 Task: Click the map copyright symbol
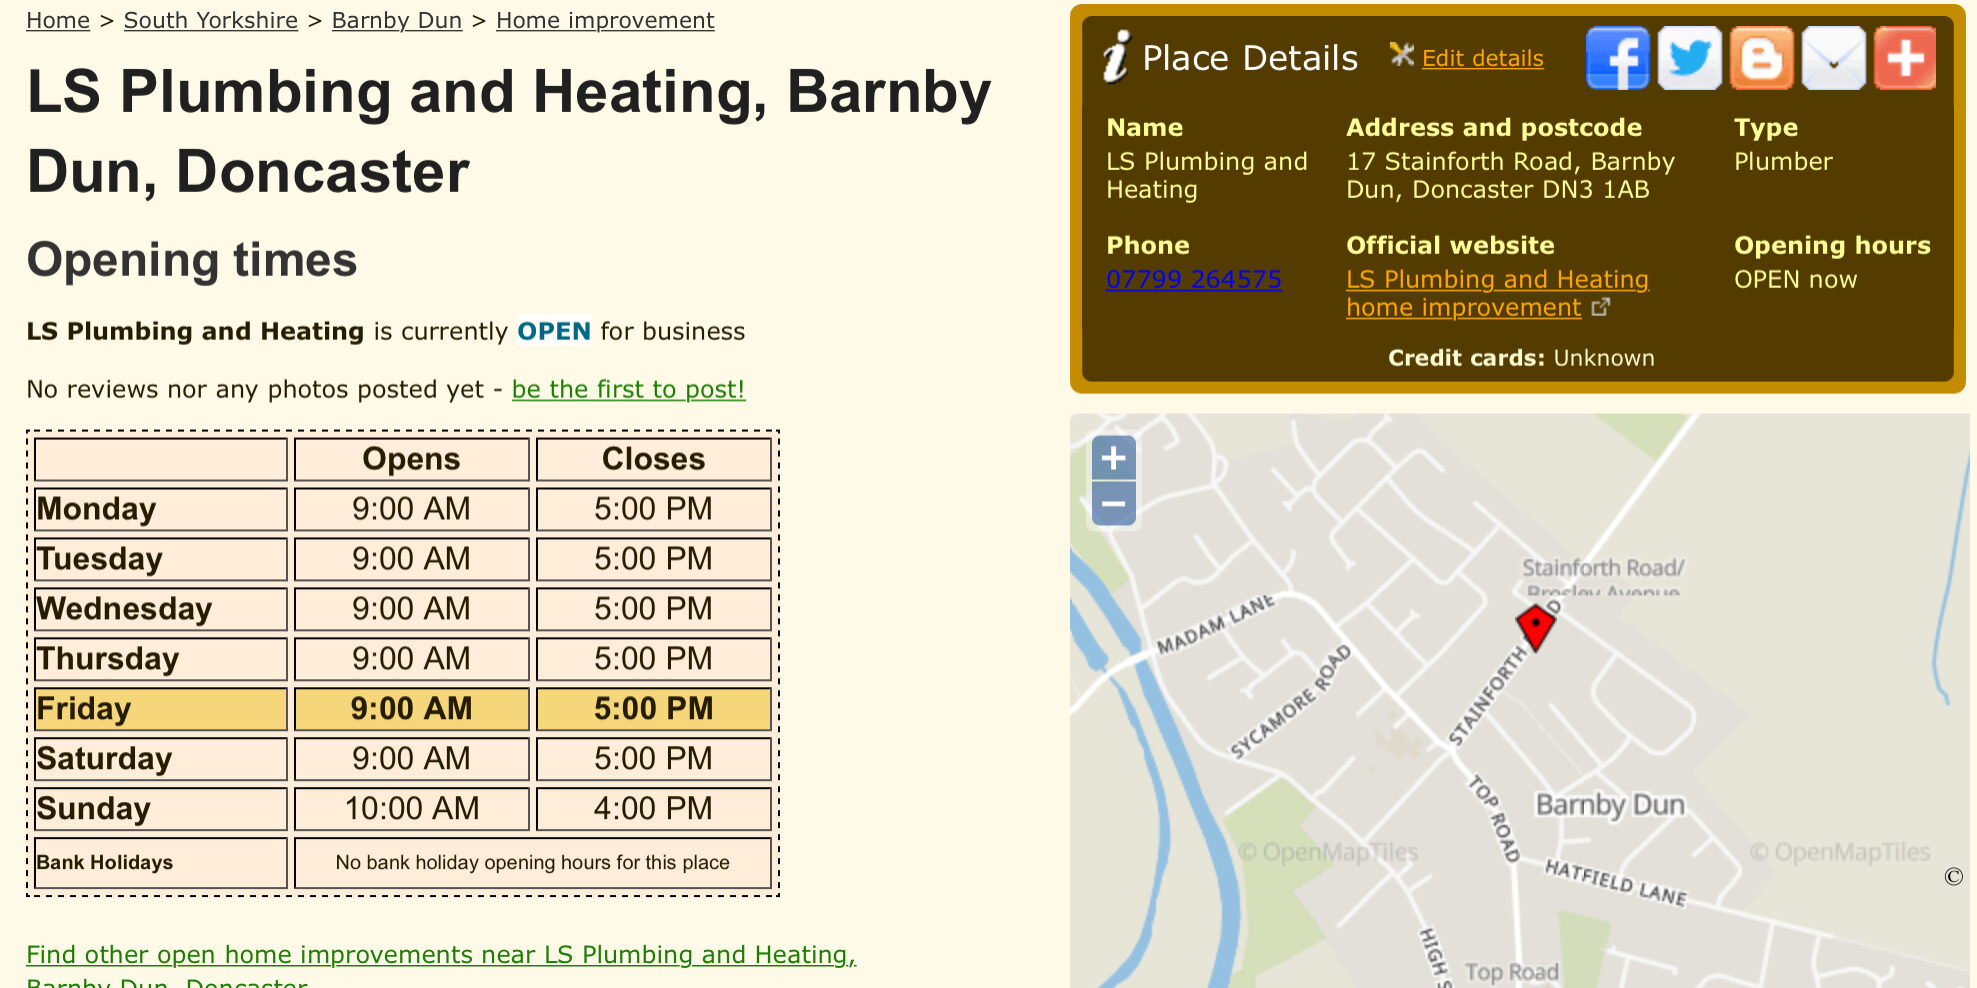tap(1953, 877)
